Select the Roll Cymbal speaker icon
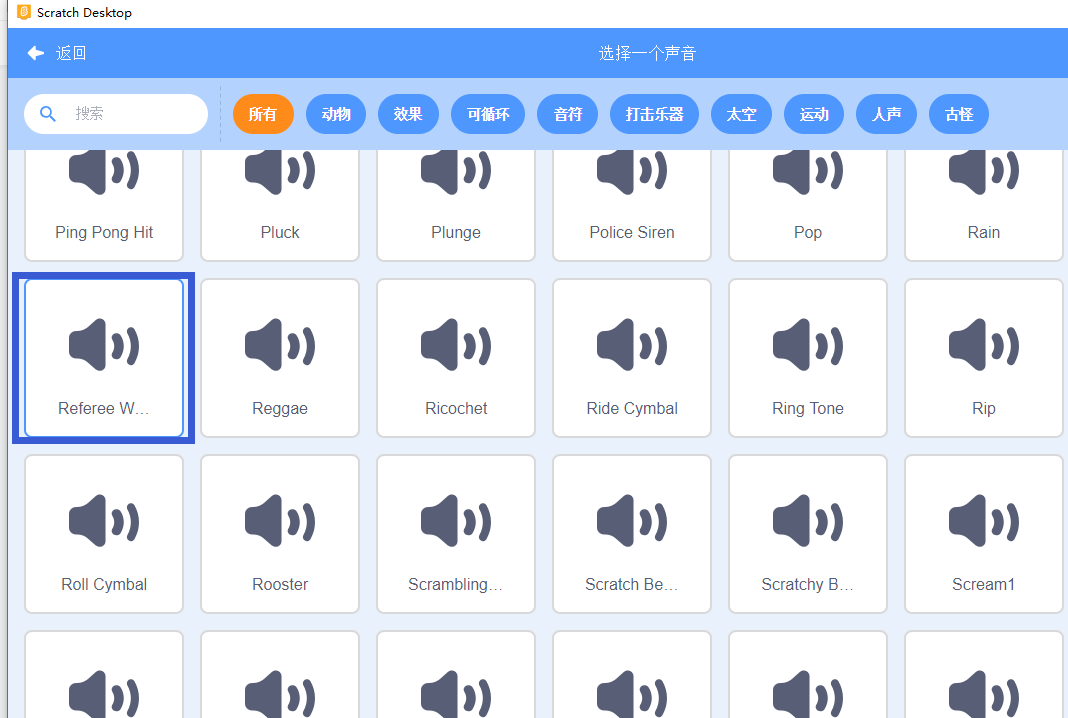1068x718 pixels. [104, 520]
